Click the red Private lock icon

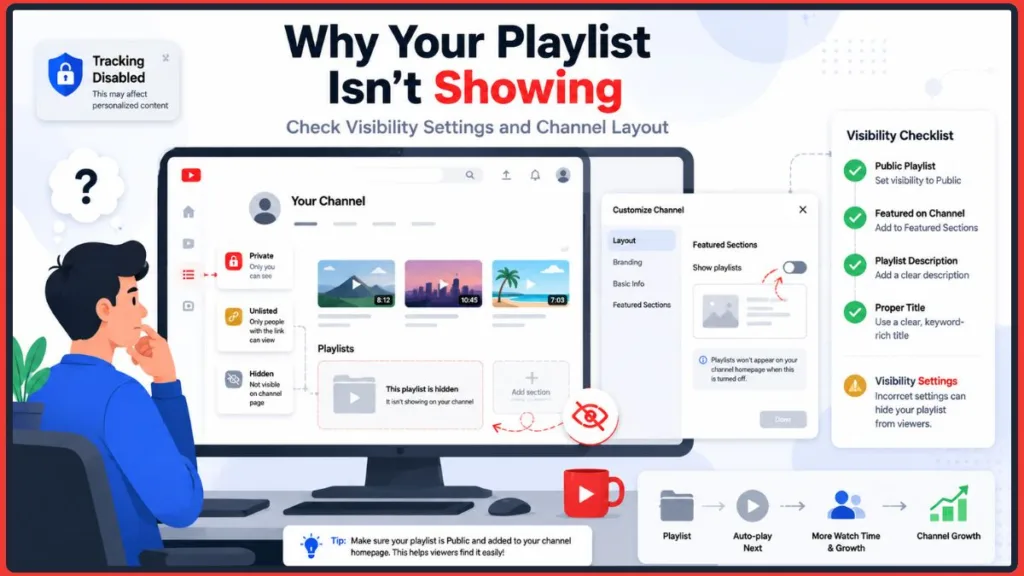tap(234, 261)
